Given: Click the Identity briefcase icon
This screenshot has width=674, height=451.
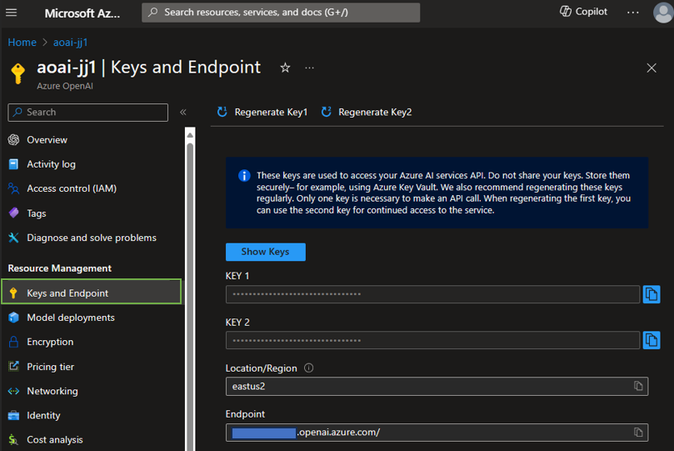Looking at the screenshot, I should pyautogui.click(x=14, y=415).
